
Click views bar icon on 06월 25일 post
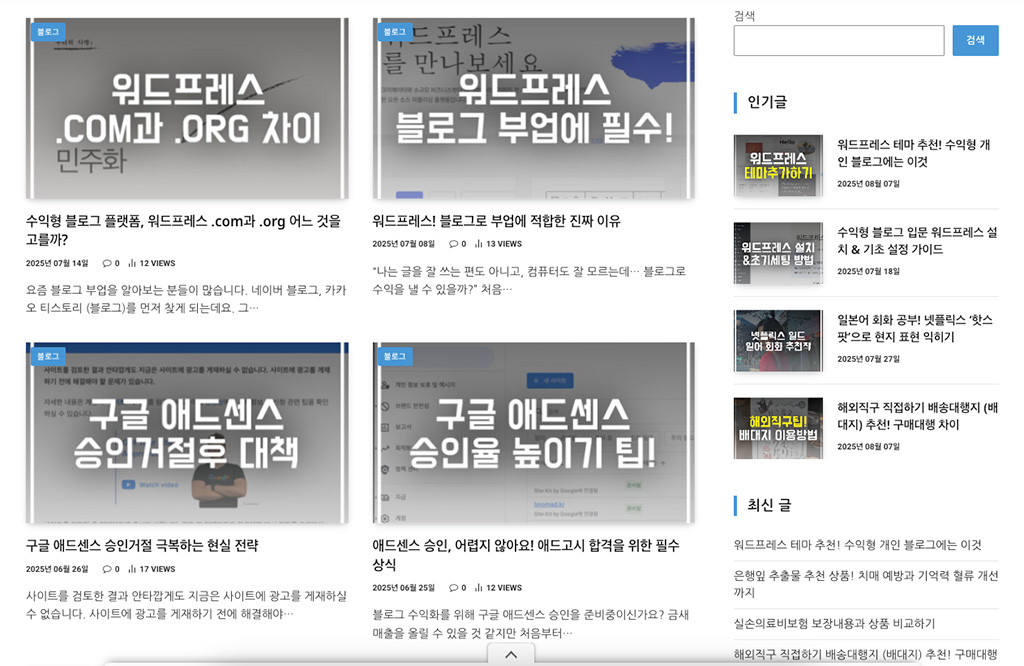point(479,588)
